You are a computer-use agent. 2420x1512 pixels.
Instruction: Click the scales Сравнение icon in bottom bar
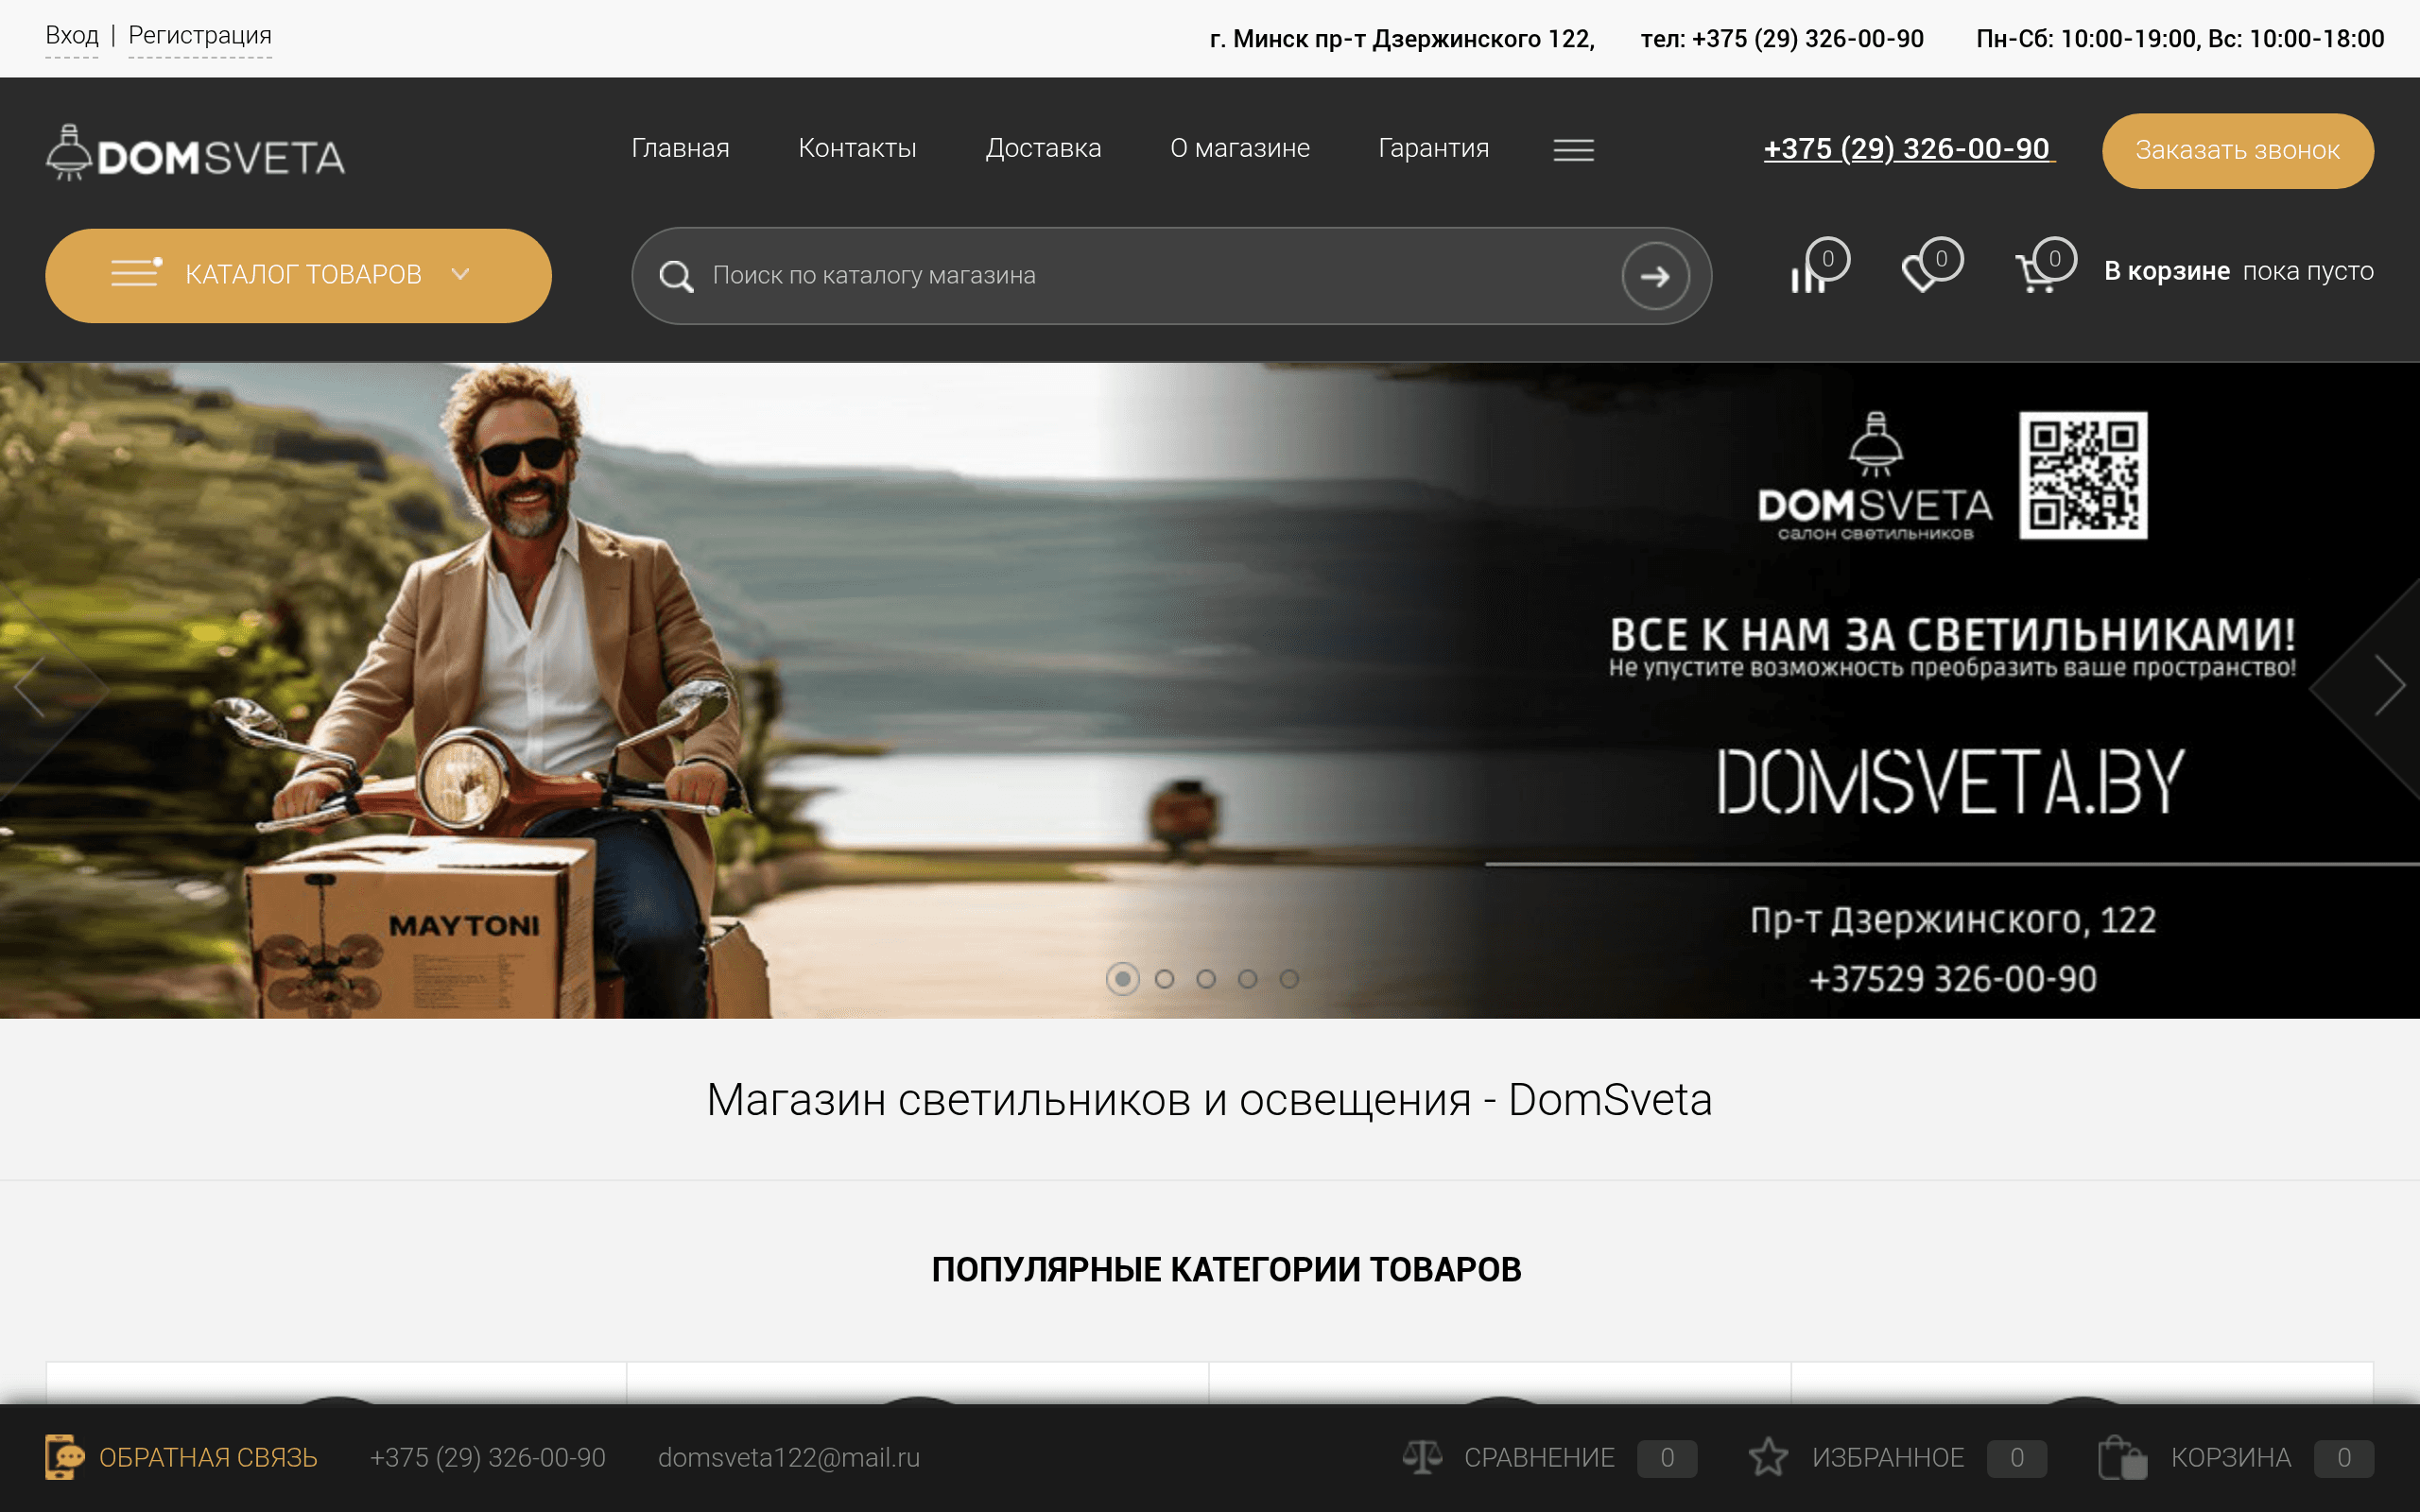pyautogui.click(x=1422, y=1457)
